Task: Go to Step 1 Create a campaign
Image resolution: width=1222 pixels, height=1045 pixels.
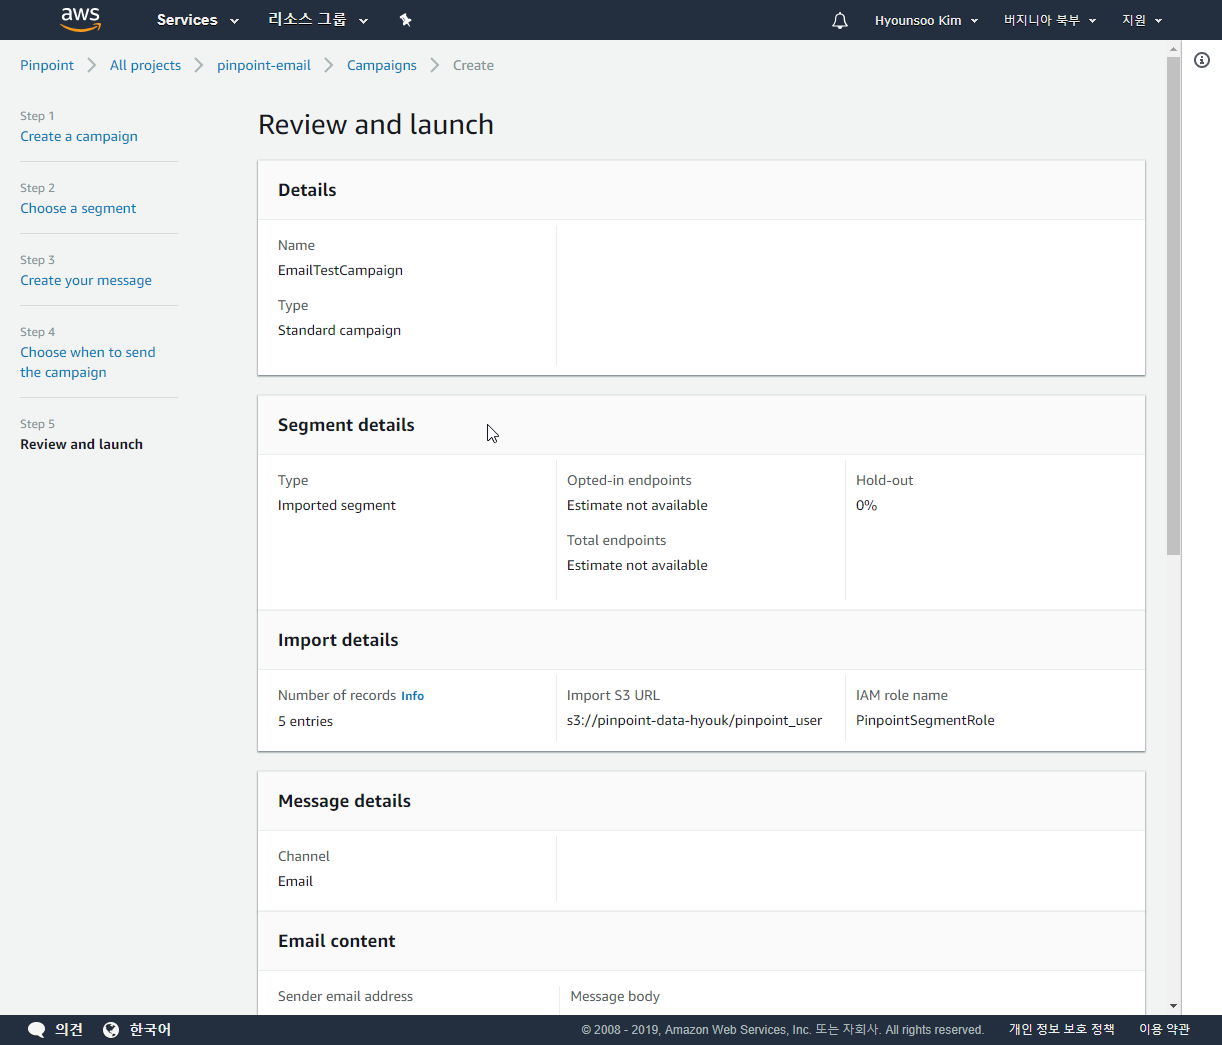Action: coord(79,136)
